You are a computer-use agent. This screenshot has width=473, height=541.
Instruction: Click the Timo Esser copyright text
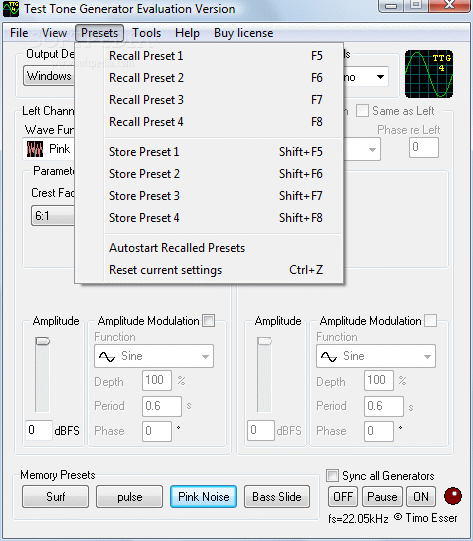[426, 518]
